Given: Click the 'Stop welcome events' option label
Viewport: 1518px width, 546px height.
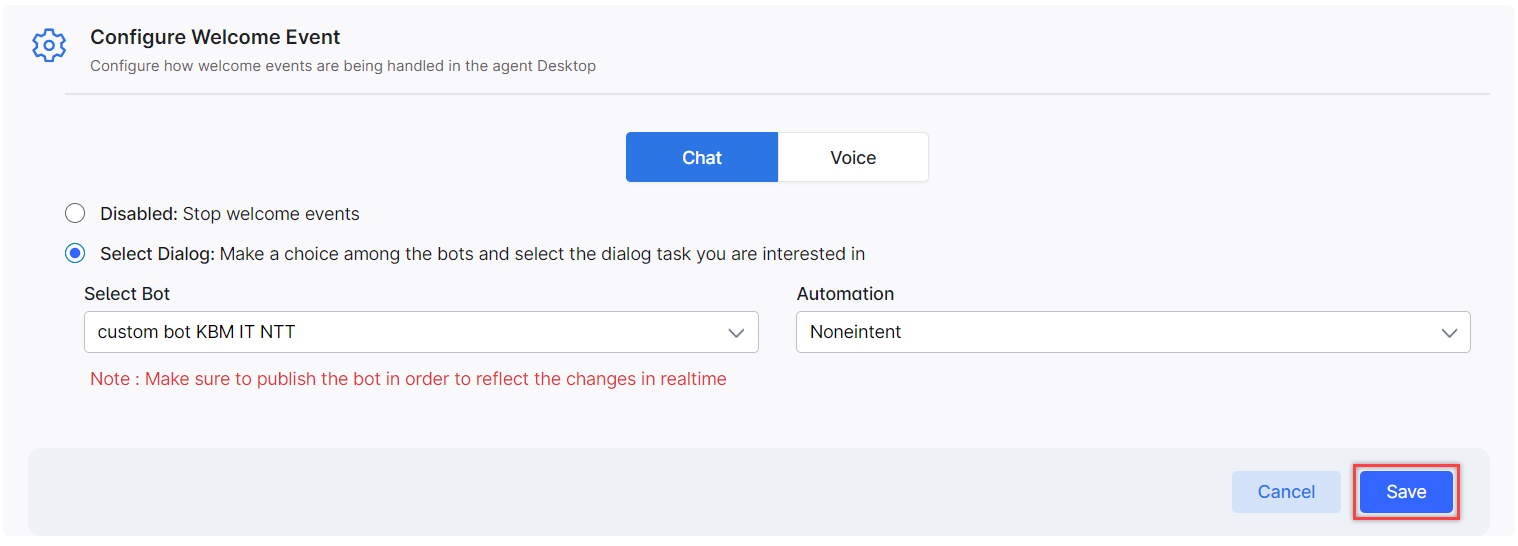Looking at the screenshot, I should [x=271, y=214].
